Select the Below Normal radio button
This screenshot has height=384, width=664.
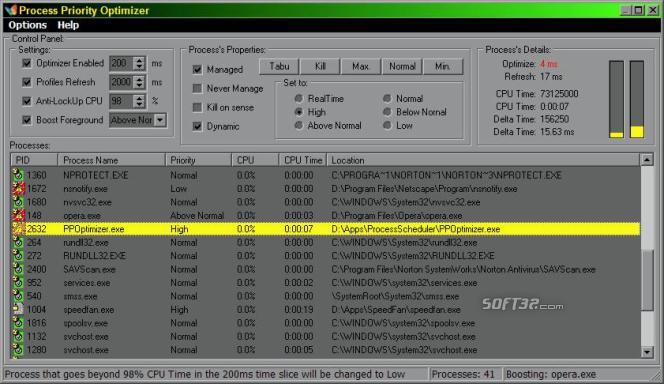tap(387, 112)
